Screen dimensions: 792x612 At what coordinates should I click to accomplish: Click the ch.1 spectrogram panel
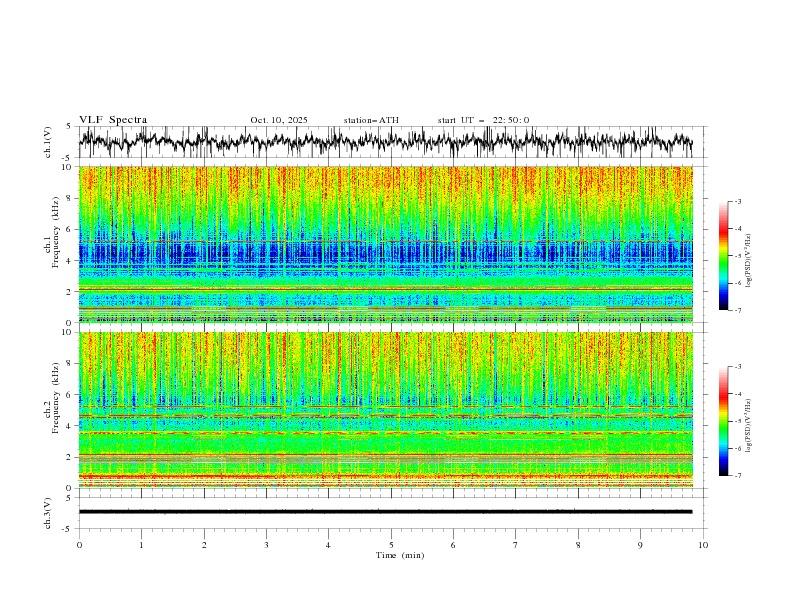click(385, 244)
